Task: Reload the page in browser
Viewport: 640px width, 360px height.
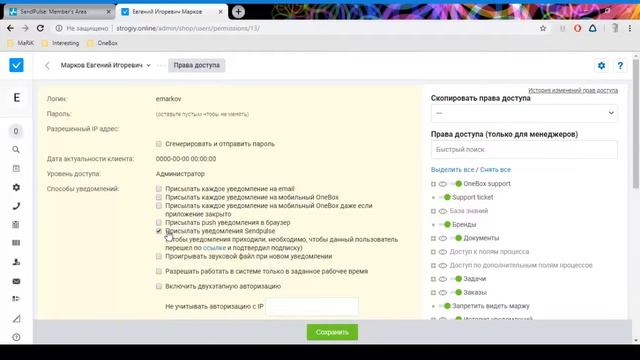Action: (40, 28)
